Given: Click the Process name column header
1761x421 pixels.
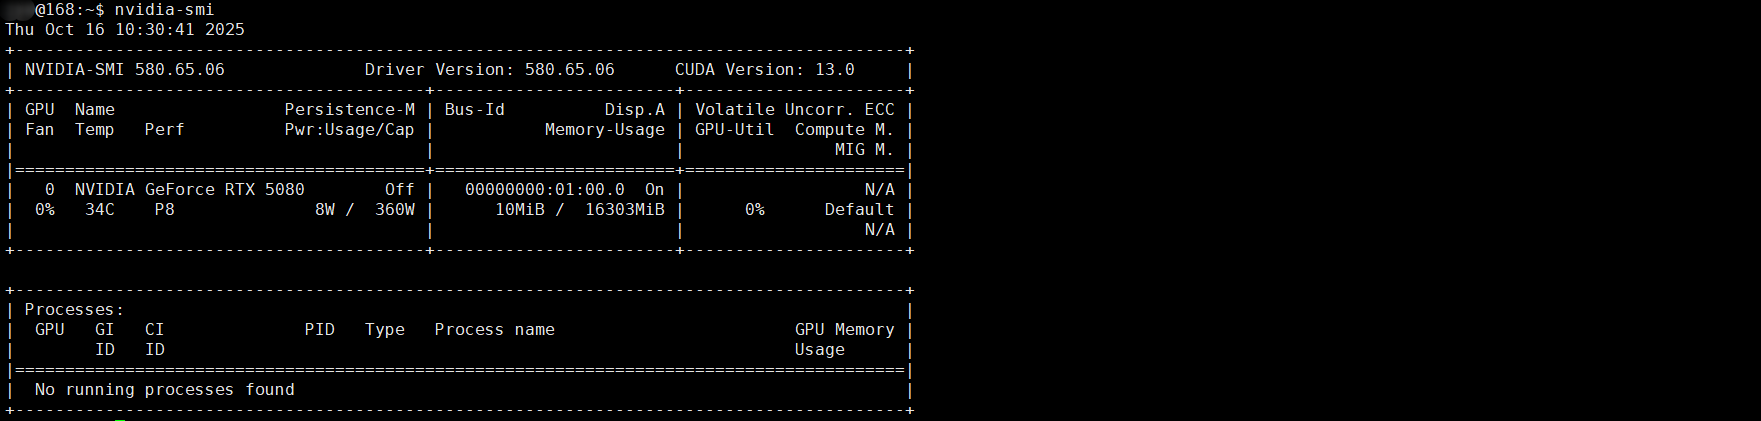Looking at the screenshot, I should pos(494,330).
